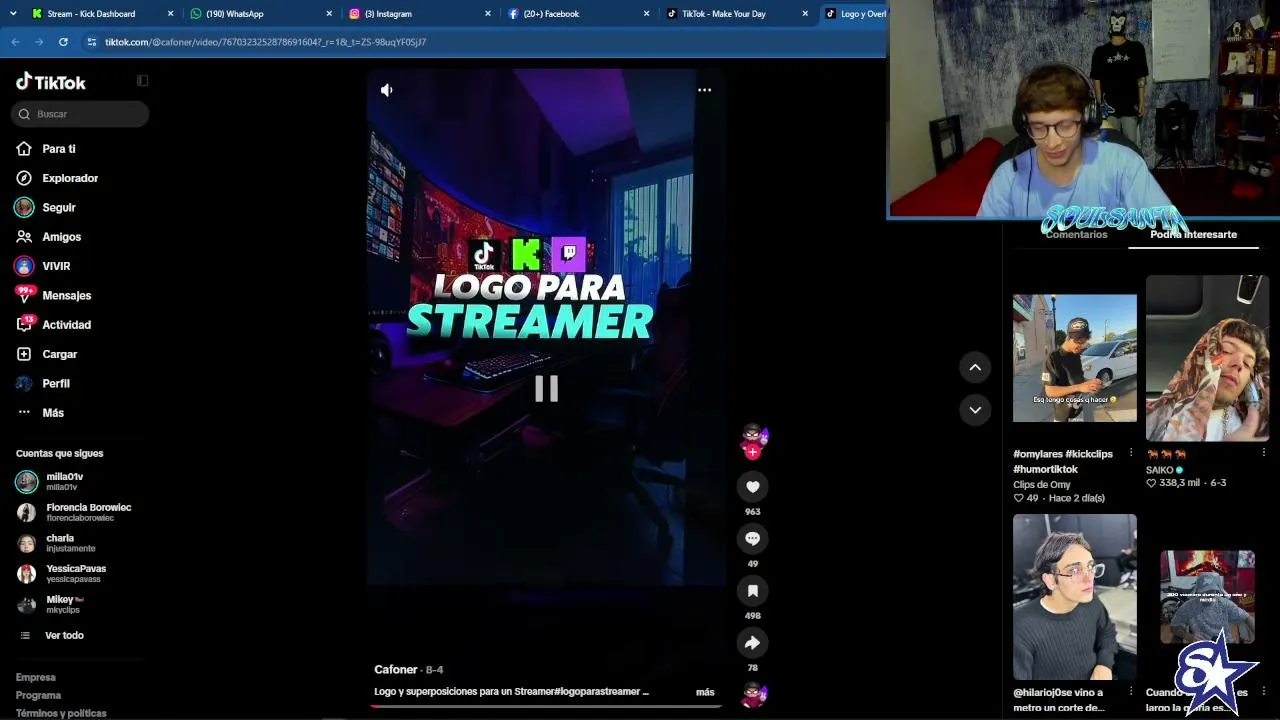Go back in the browser
The image size is (1280, 720).
[x=15, y=42]
